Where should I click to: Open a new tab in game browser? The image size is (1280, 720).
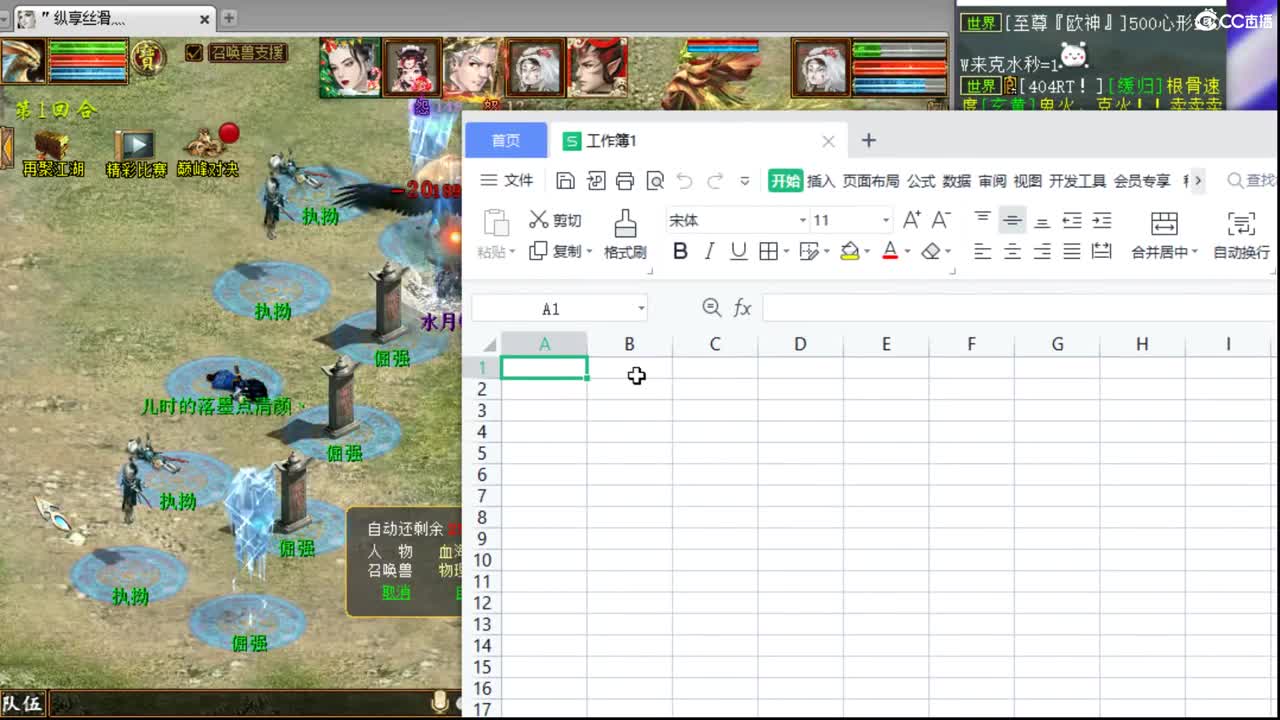(229, 18)
